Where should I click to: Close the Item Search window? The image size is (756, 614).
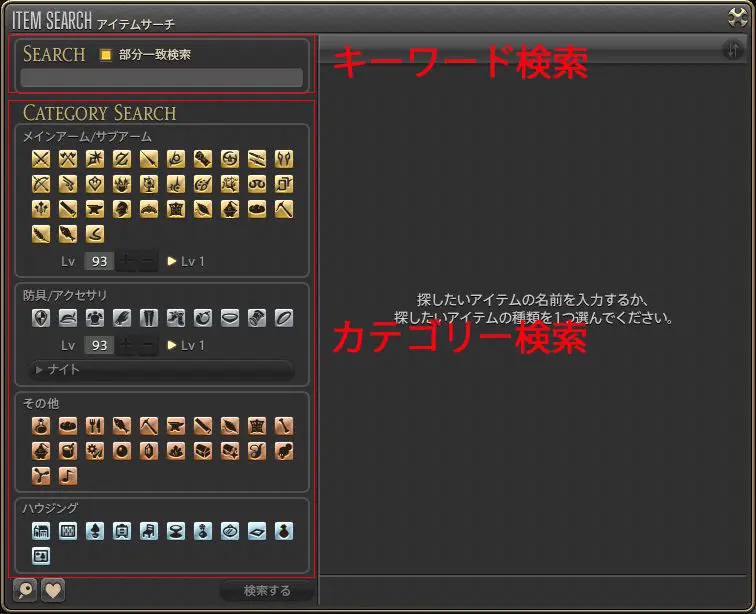(x=738, y=16)
